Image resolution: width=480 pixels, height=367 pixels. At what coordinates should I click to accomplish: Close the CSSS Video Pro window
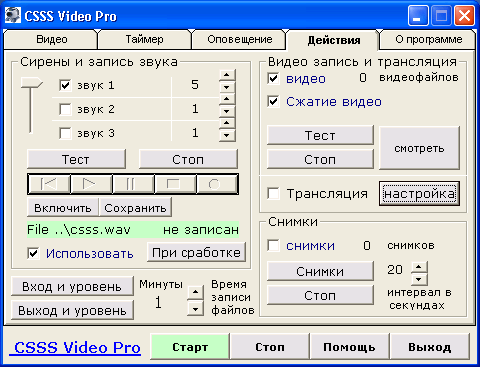[x=465, y=16]
